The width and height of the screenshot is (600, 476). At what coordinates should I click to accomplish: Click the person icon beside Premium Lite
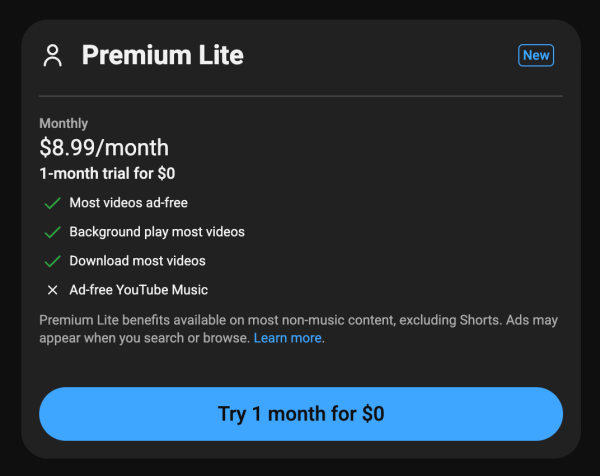click(x=52, y=56)
